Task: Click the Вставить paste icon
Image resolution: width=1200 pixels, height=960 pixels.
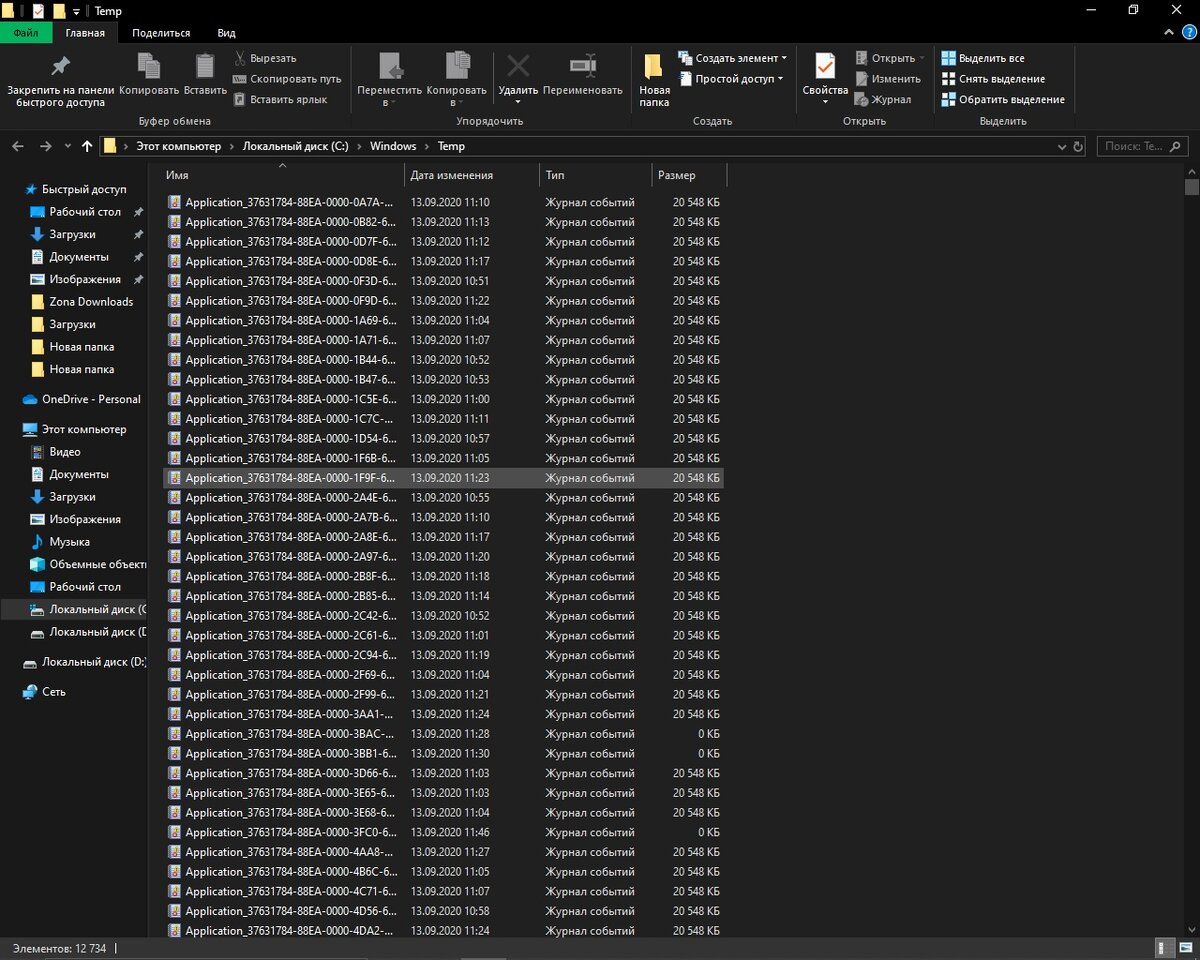Action: point(205,76)
